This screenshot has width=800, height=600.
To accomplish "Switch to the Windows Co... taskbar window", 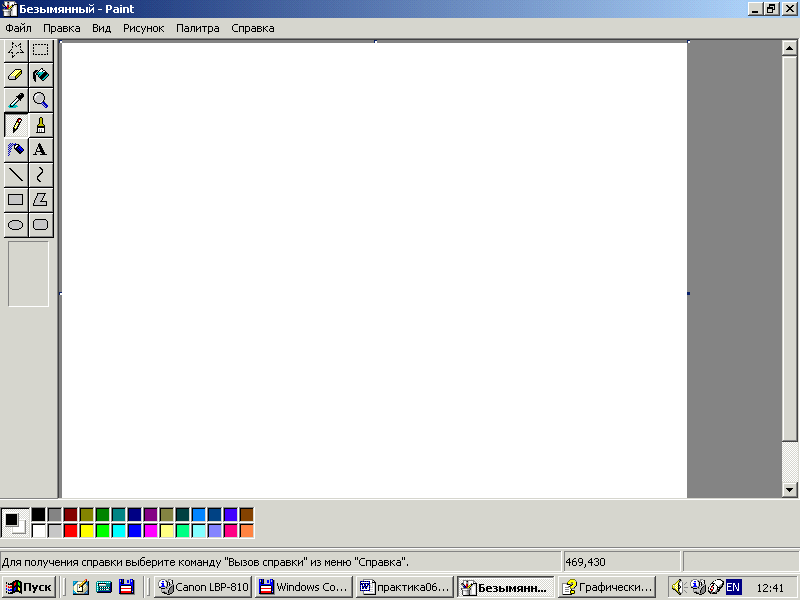I will [x=304, y=587].
